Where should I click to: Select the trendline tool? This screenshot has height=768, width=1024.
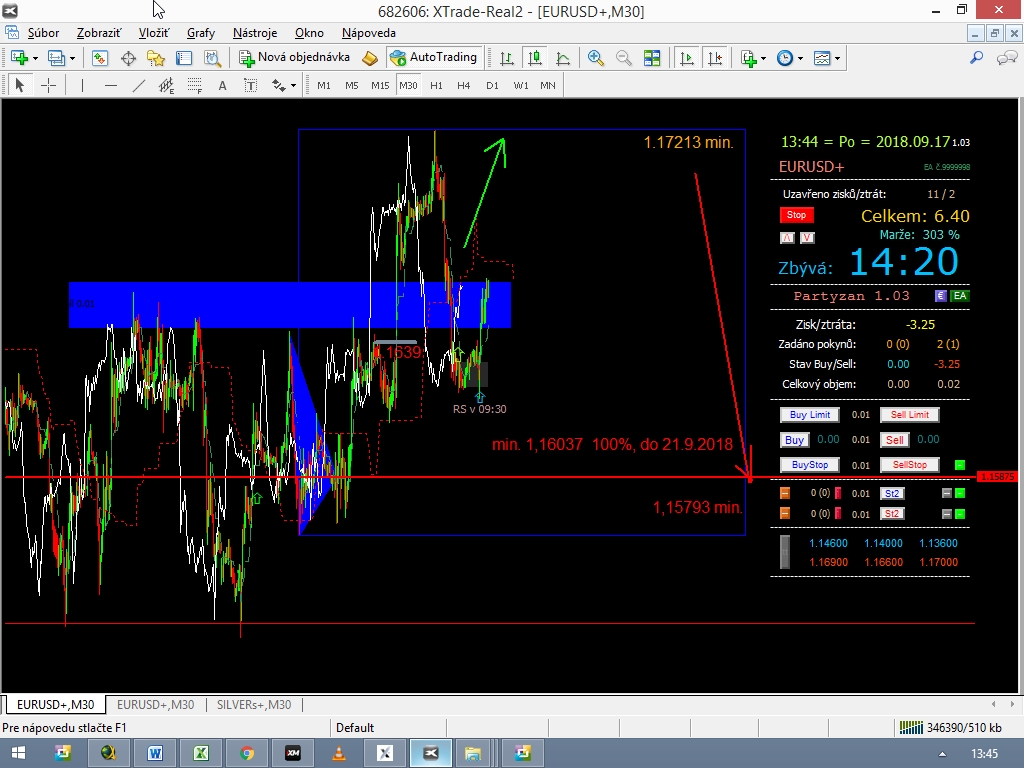pos(138,85)
